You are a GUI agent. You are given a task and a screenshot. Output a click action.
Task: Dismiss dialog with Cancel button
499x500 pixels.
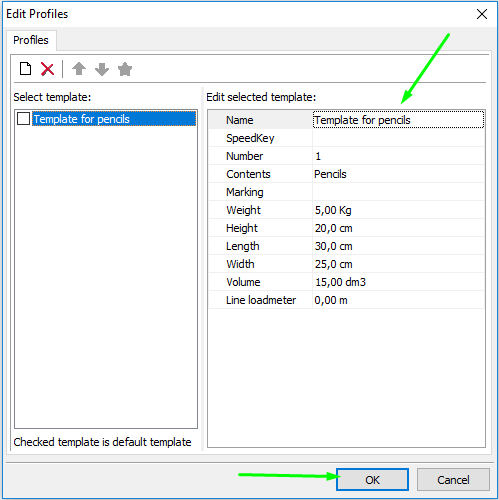pyautogui.click(x=453, y=480)
